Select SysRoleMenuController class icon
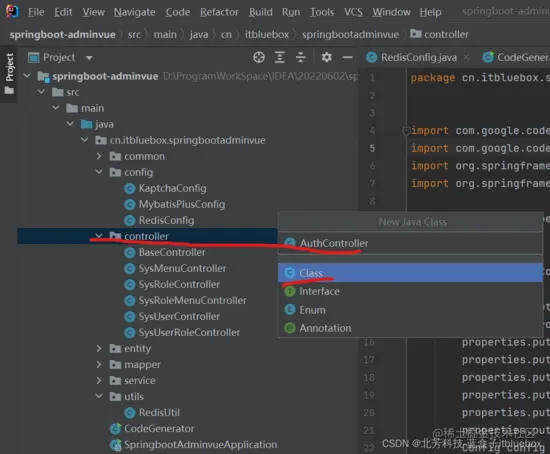 click(130, 300)
